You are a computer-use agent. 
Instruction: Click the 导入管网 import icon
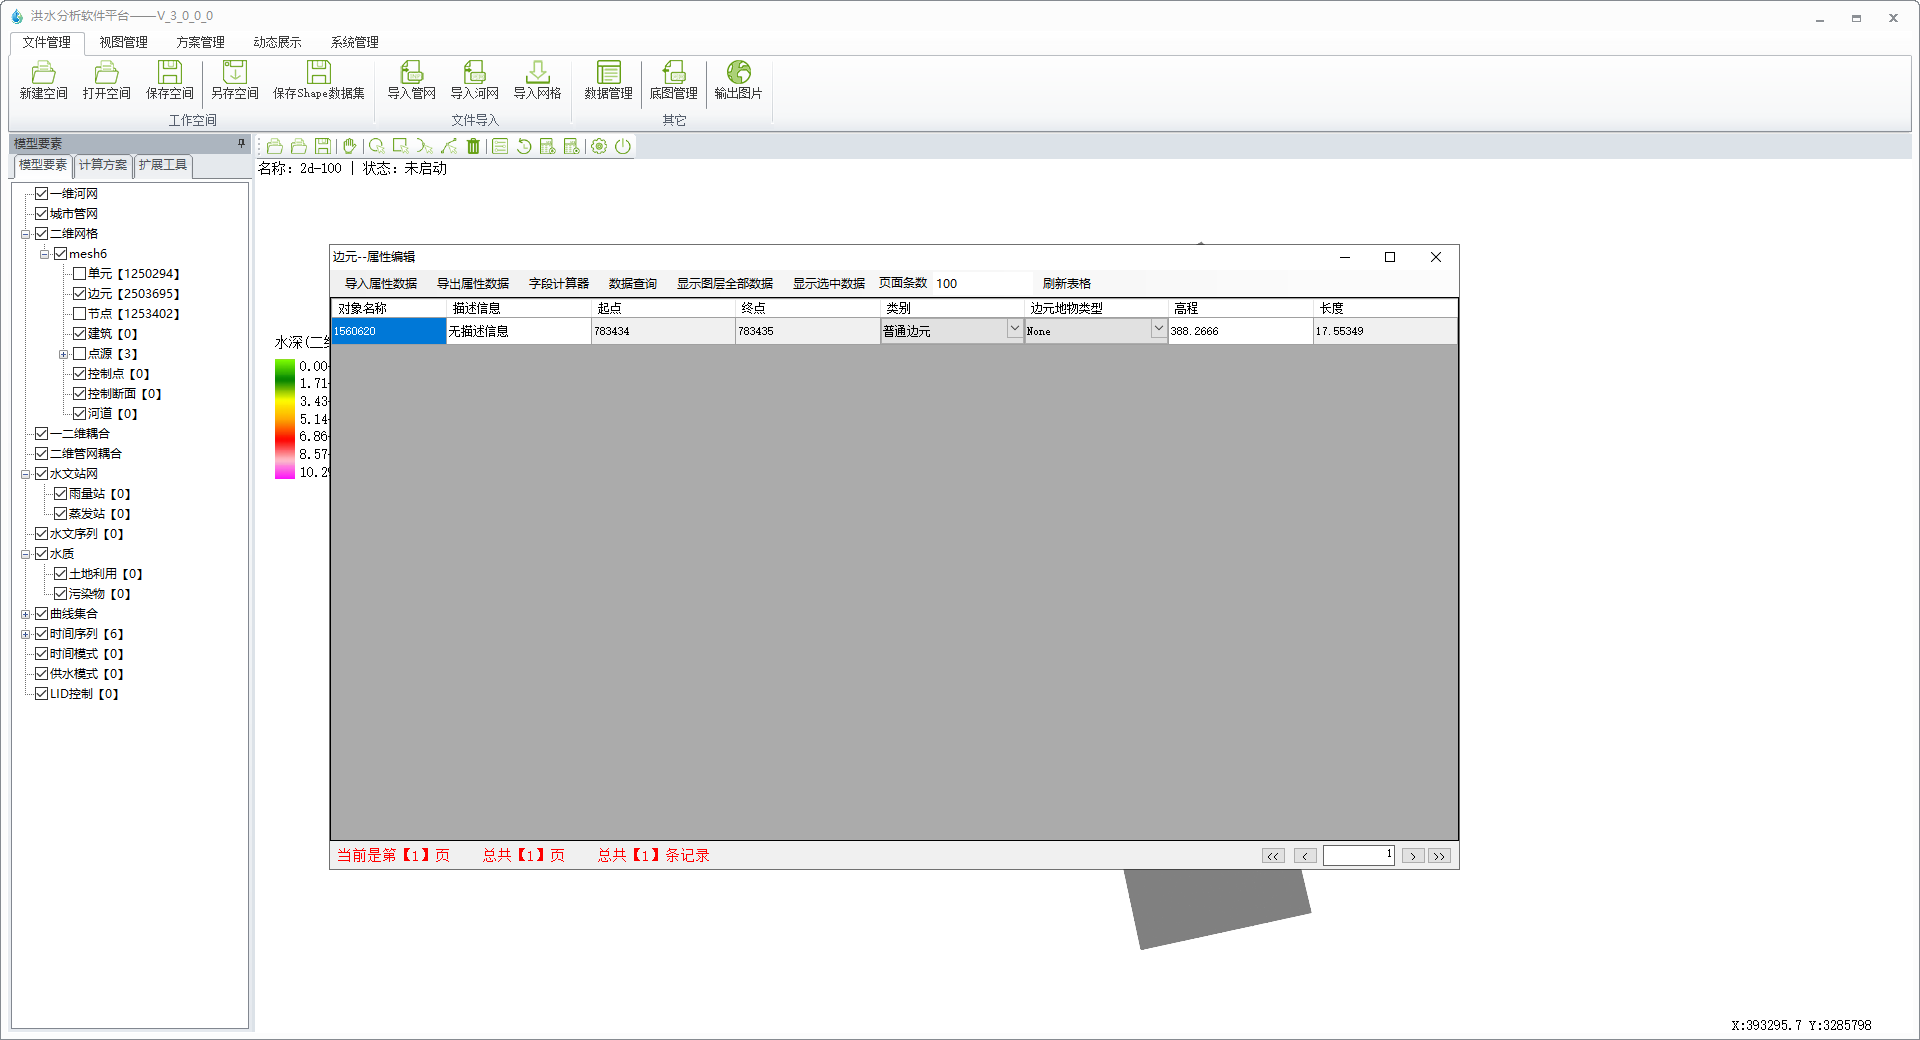point(411,80)
